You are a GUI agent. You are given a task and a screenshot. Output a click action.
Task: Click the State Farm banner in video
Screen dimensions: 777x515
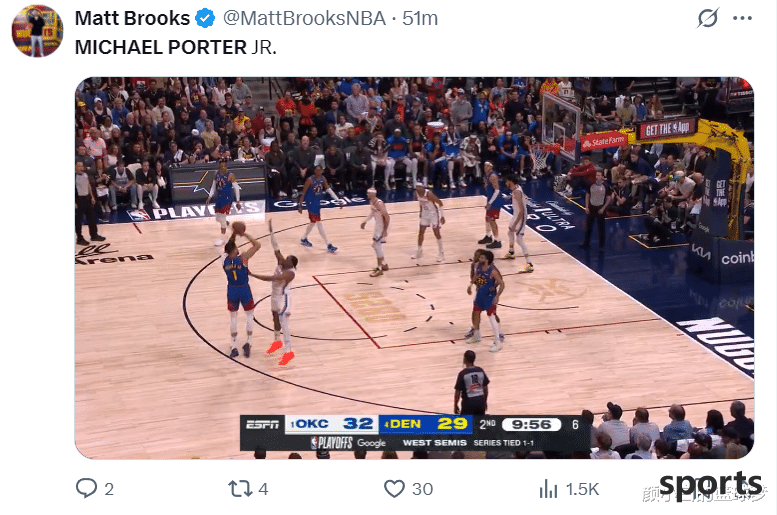click(x=604, y=142)
